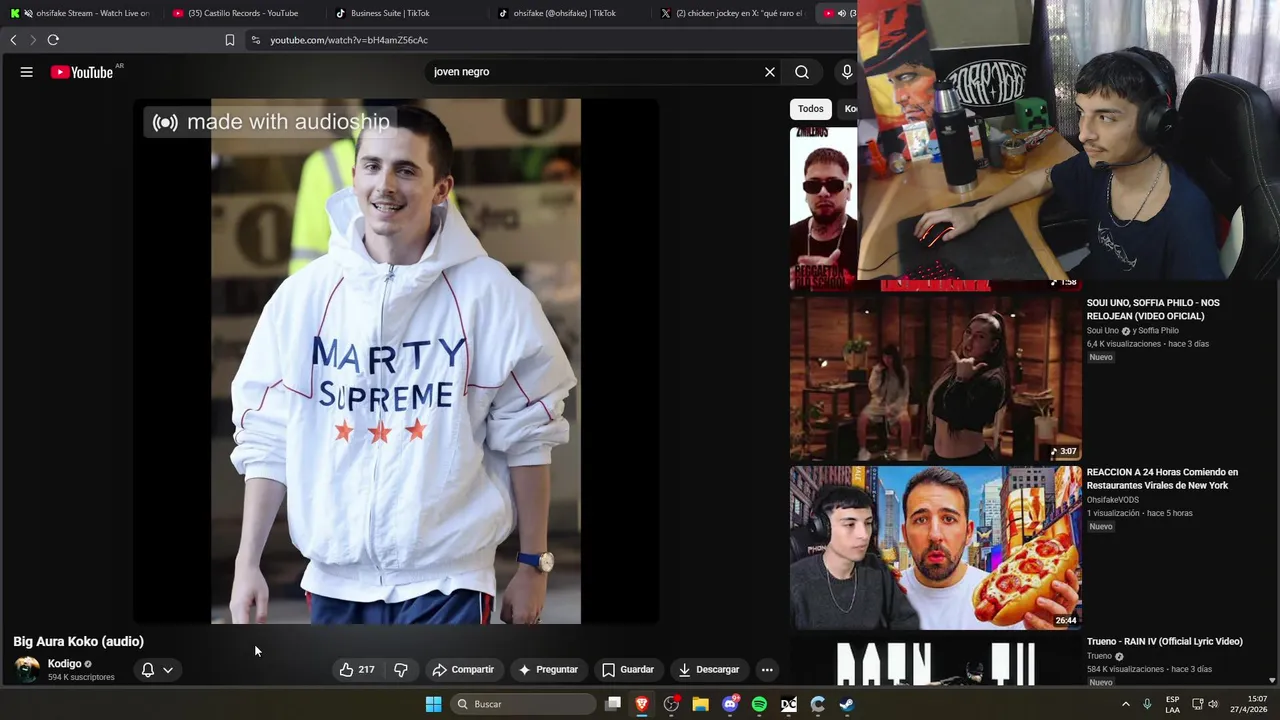Expand notification options chevron next to bell
Image resolution: width=1280 pixels, height=720 pixels.
coord(168,670)
